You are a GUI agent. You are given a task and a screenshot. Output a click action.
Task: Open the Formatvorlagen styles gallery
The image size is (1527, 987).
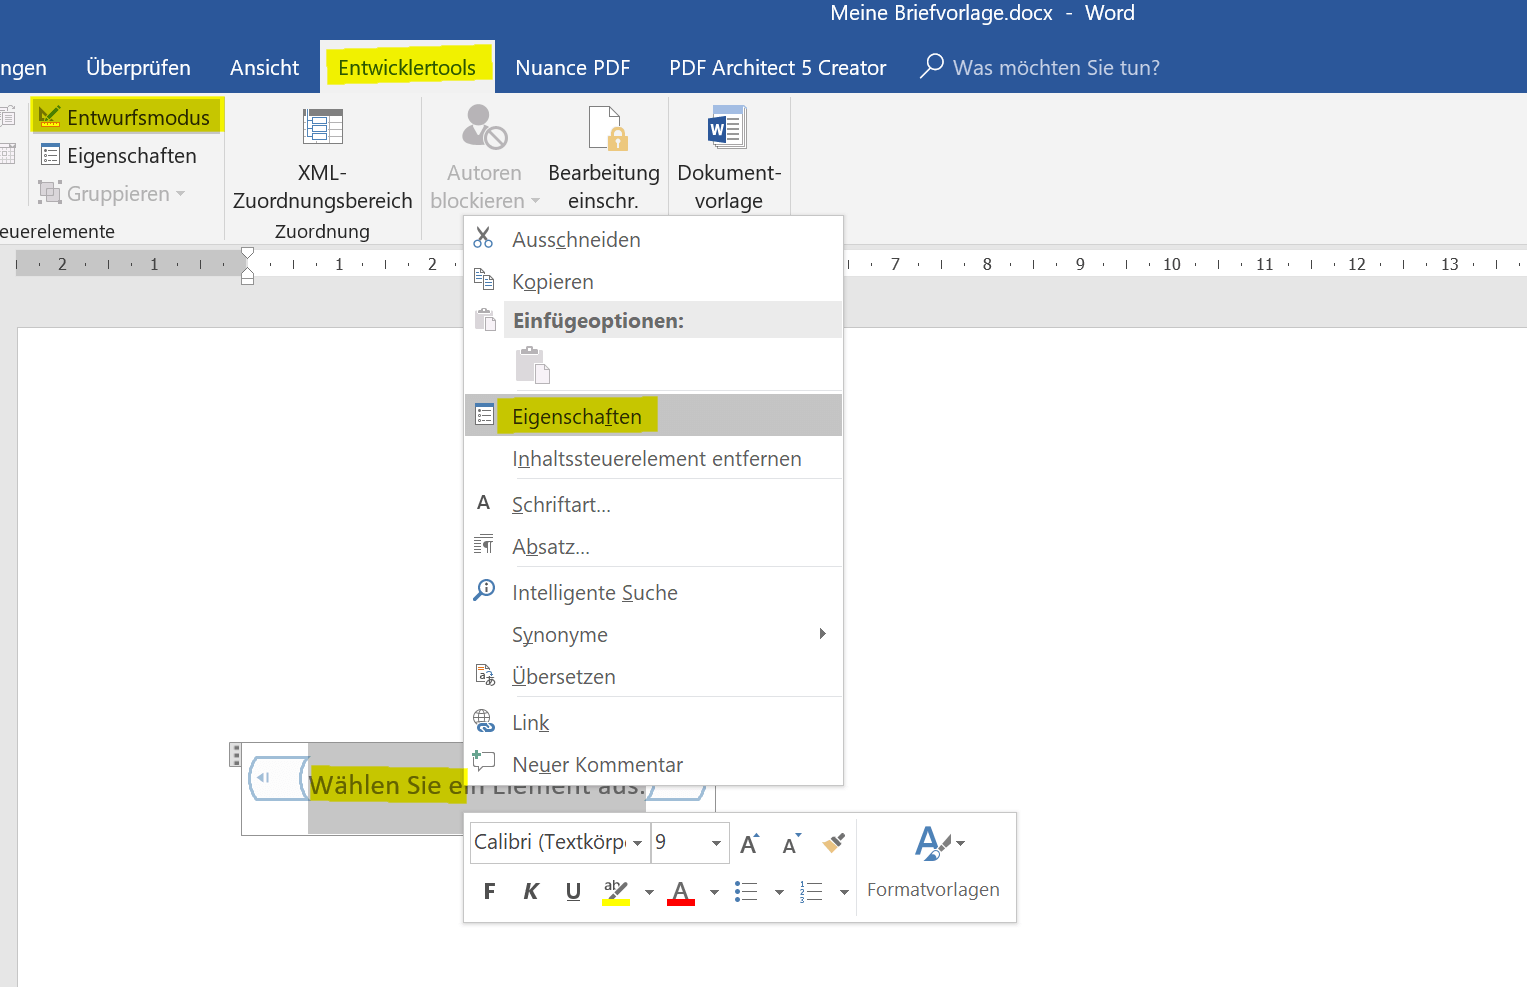(934, 862)
